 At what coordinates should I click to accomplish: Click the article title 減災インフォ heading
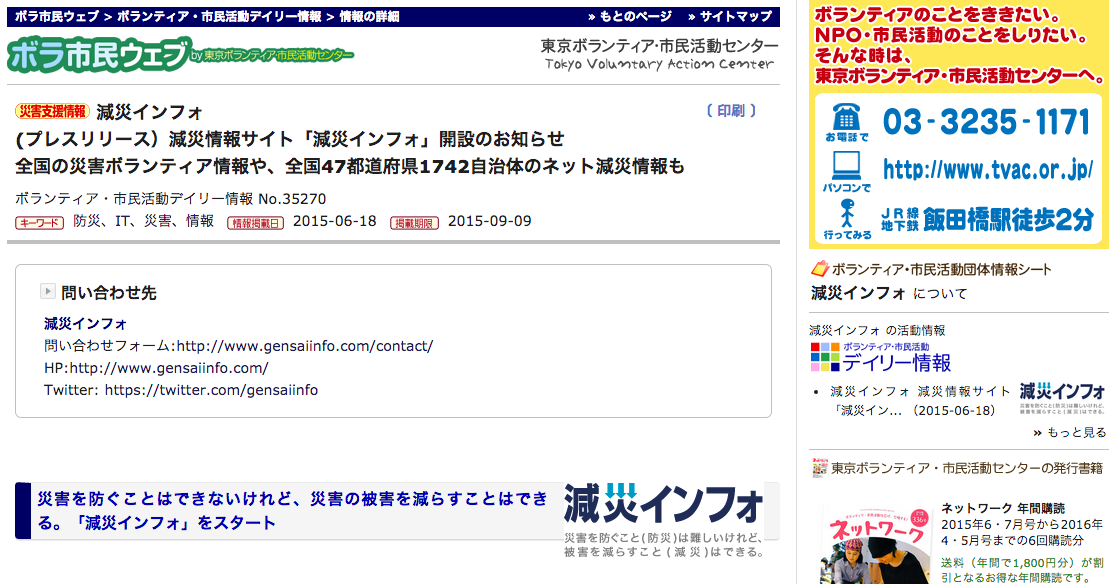click(149, 112)
